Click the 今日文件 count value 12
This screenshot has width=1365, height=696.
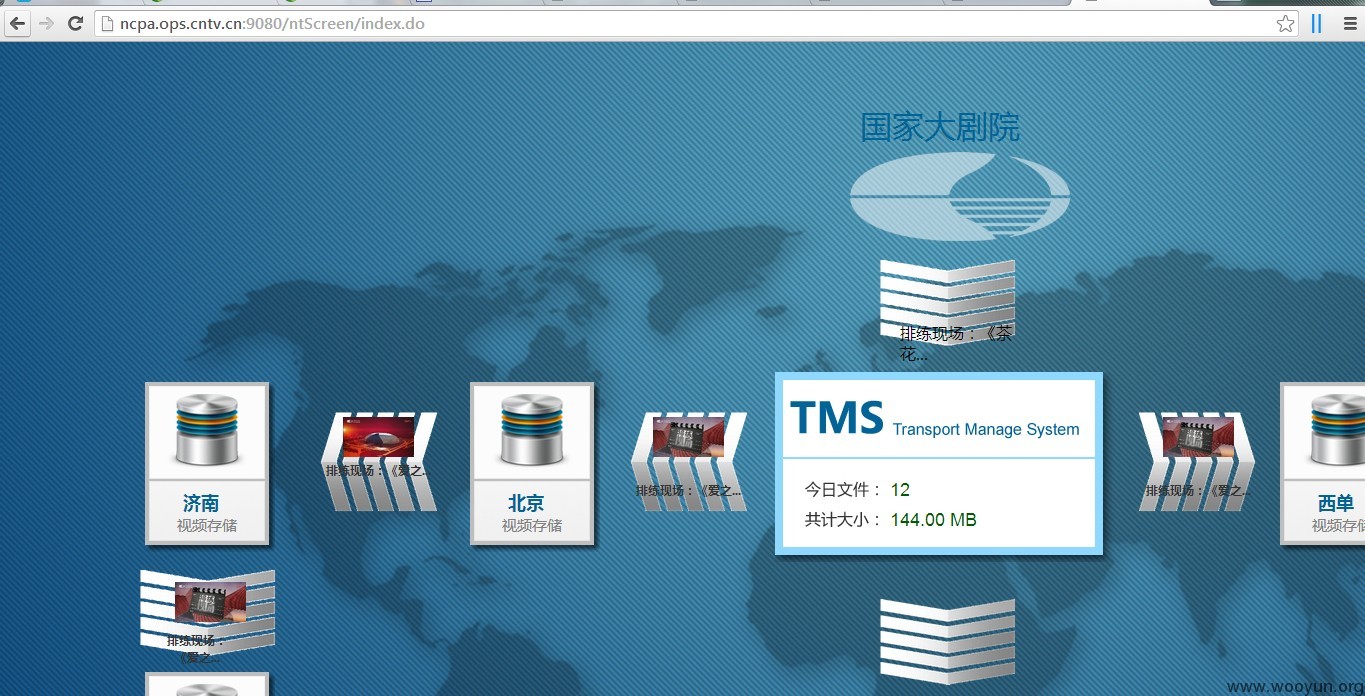(900, 490)
